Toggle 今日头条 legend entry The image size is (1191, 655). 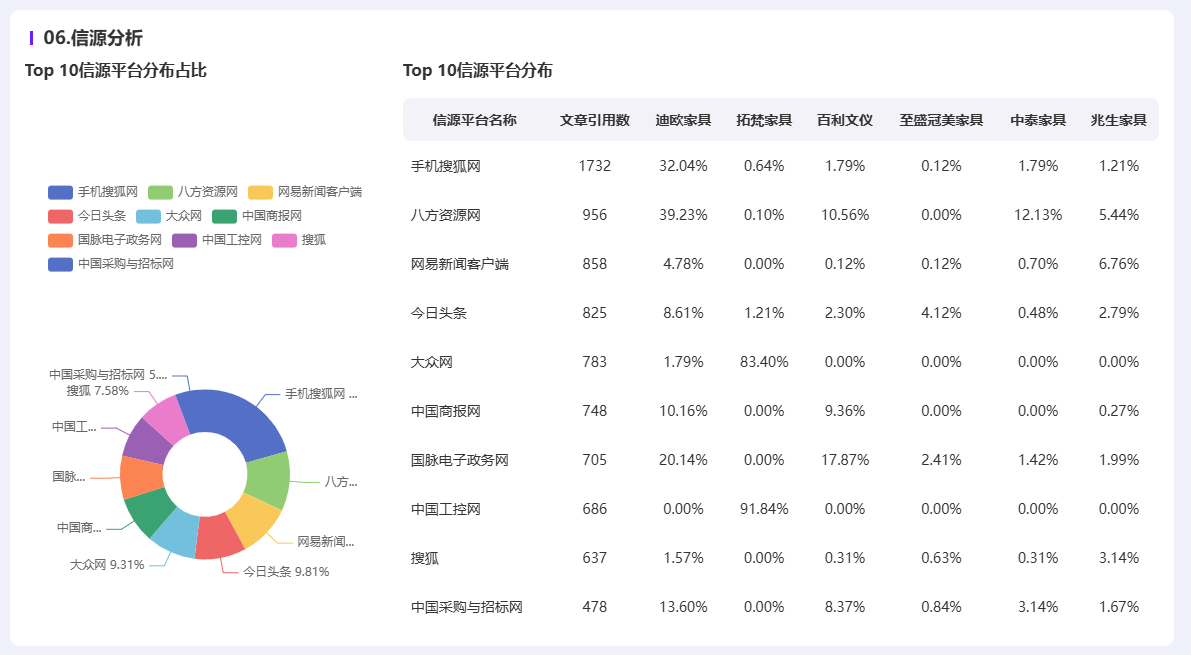tap(87, 216)
